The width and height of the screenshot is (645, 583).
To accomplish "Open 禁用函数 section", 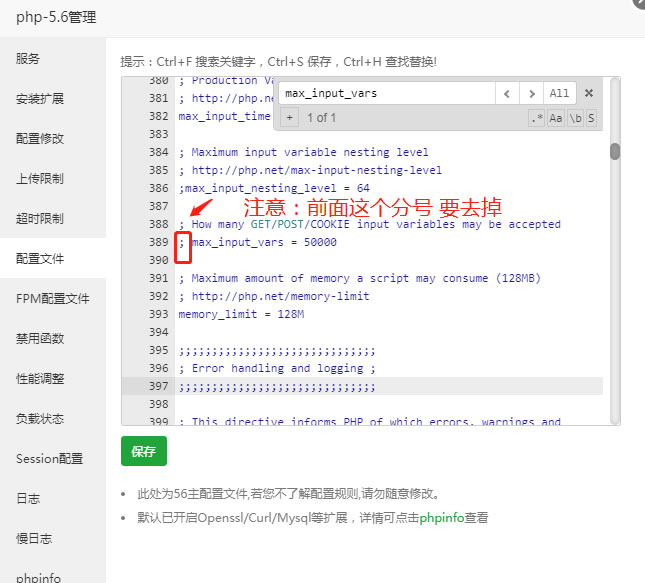I will [x=40, y=338].
